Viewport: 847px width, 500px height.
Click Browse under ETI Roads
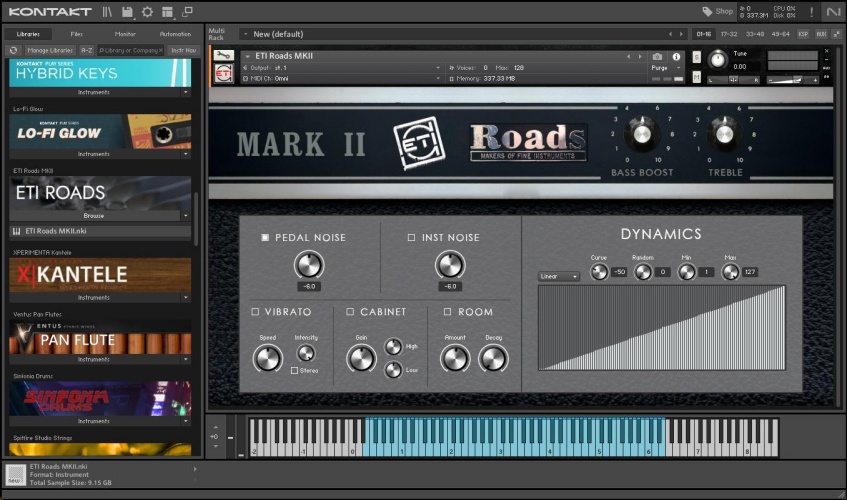click(94, 215)
